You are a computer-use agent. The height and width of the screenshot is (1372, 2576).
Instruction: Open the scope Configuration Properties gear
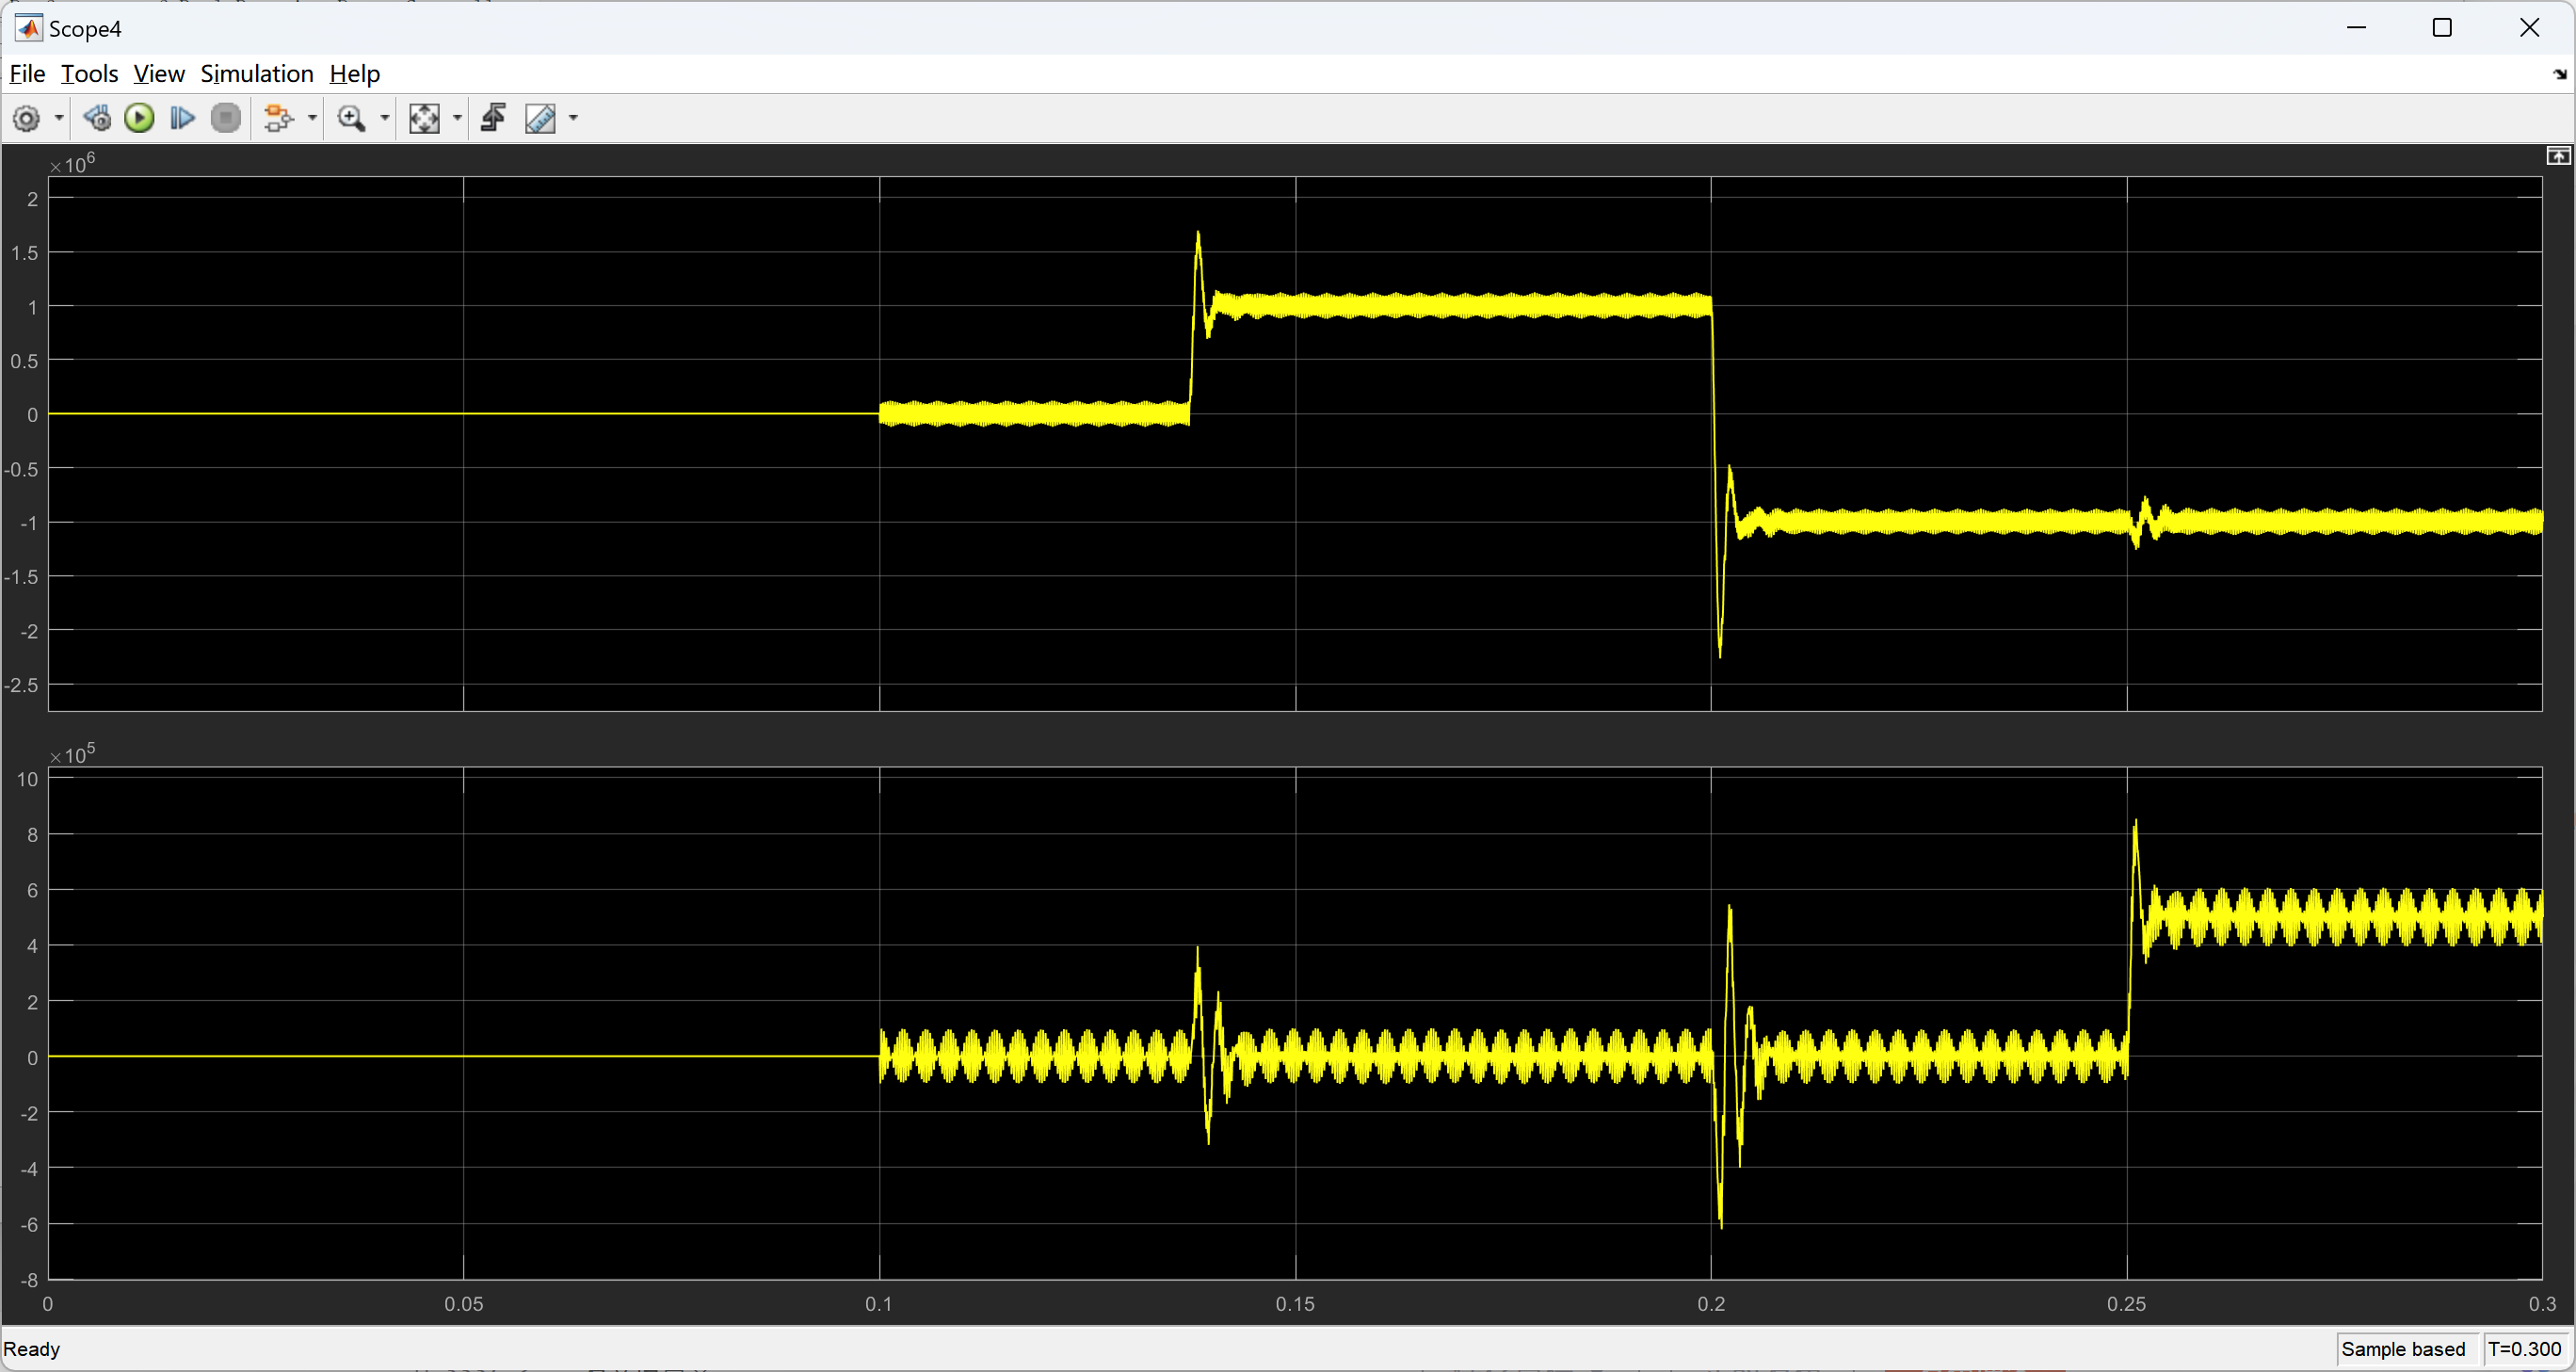[27, 119]
